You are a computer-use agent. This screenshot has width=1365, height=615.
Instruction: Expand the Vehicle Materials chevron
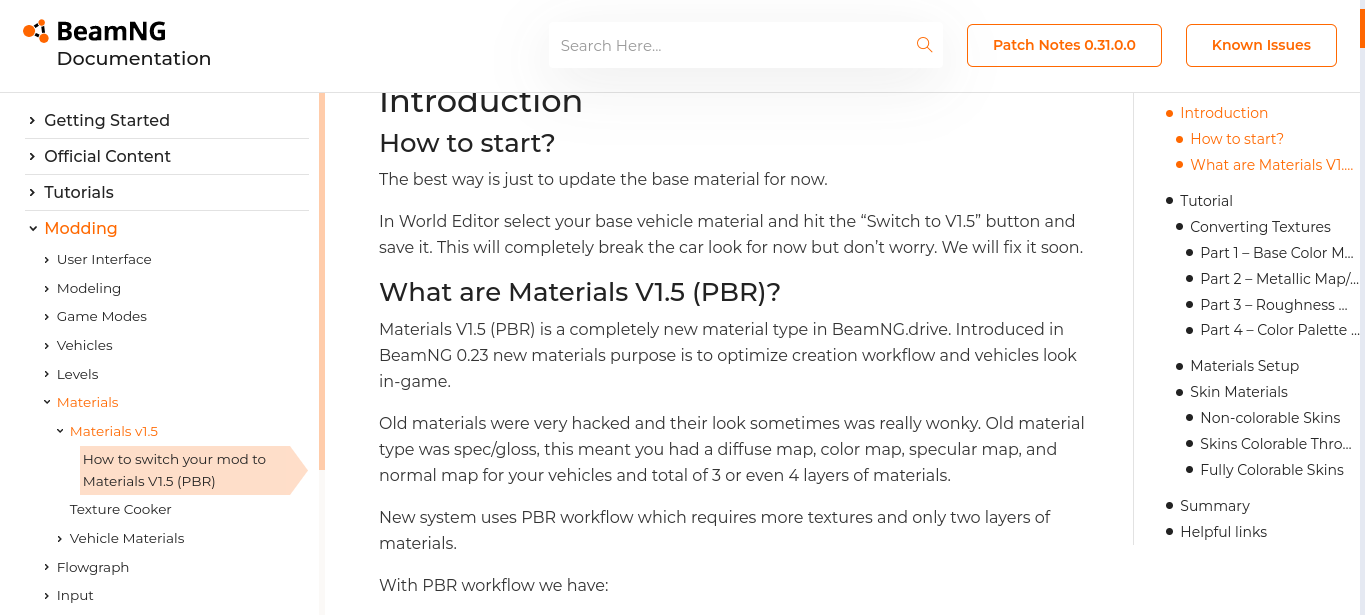[60, 539]
